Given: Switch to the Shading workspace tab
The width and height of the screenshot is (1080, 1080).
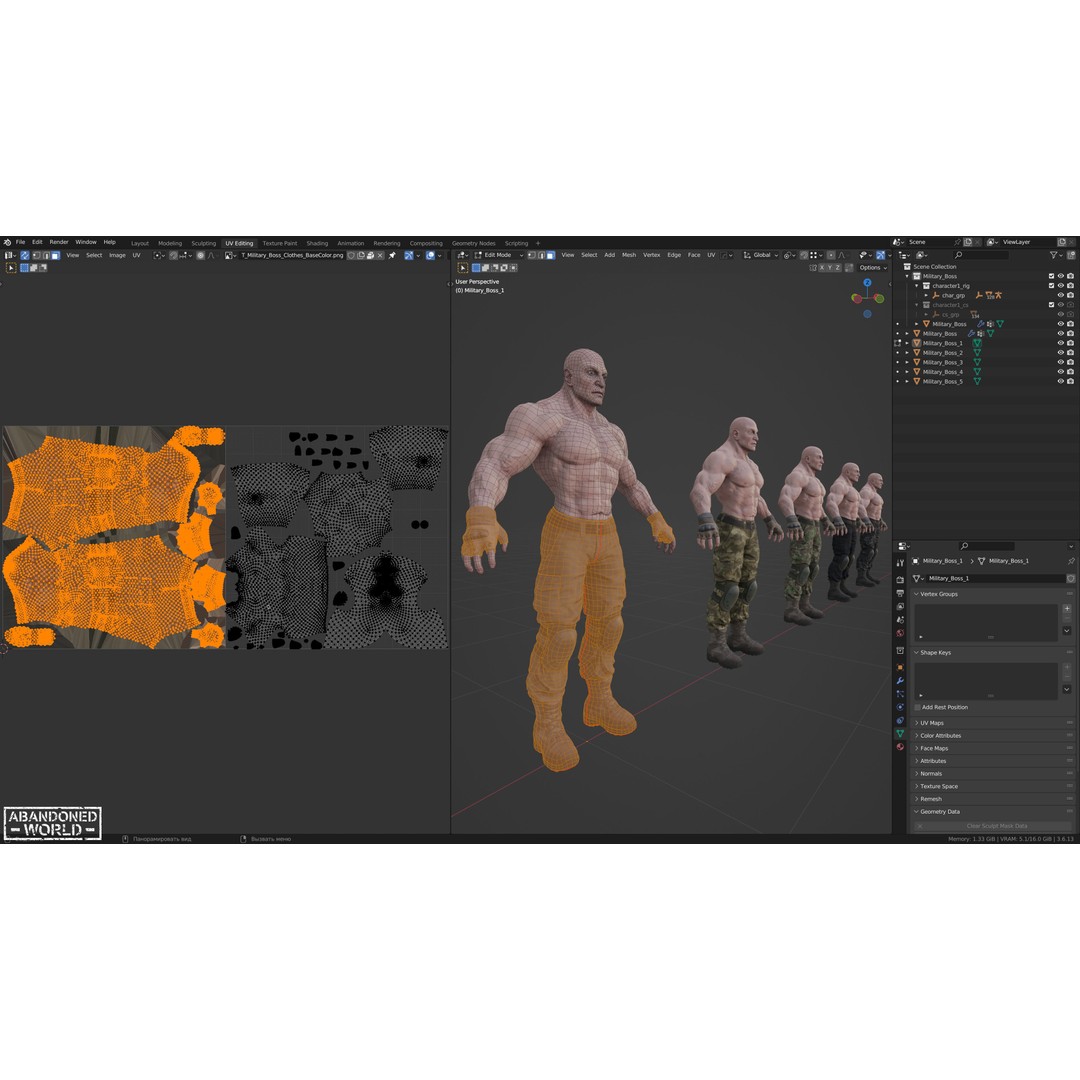Looking at the screenshot, I should pyautogui.click(x=318, y=243).
